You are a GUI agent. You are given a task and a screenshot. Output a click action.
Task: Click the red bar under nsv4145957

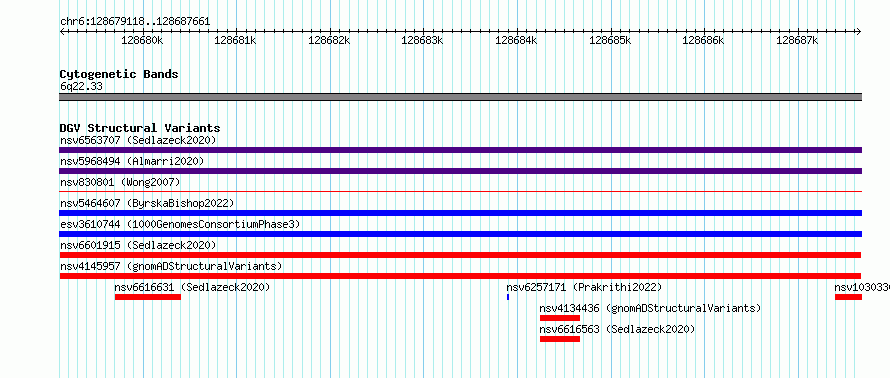click(460, 276)
